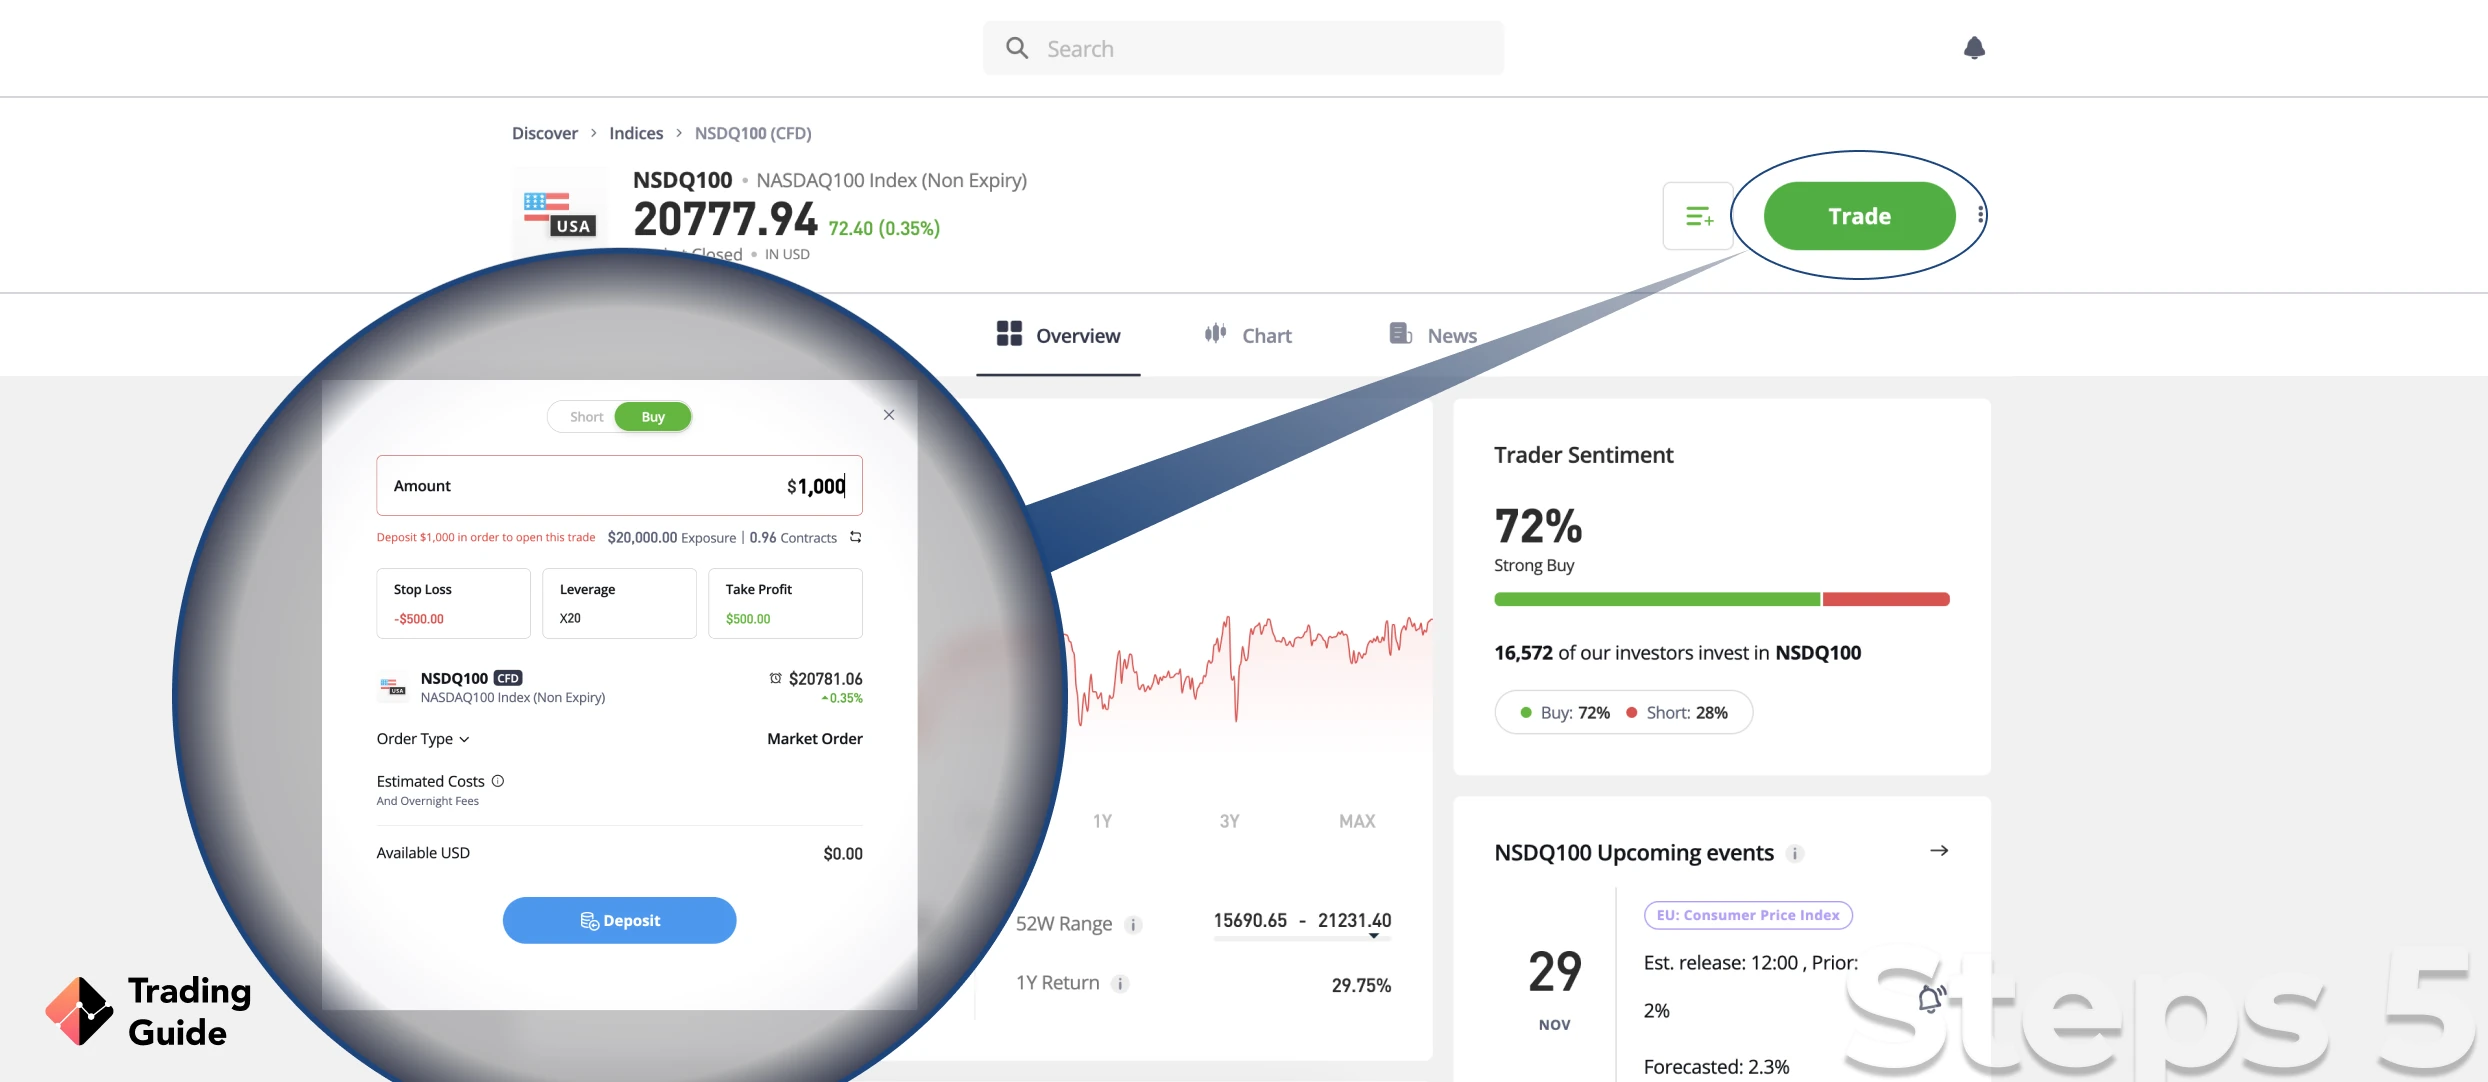
Task: Click the Trade button to open order panel
Action: [x=1858, y=214]
